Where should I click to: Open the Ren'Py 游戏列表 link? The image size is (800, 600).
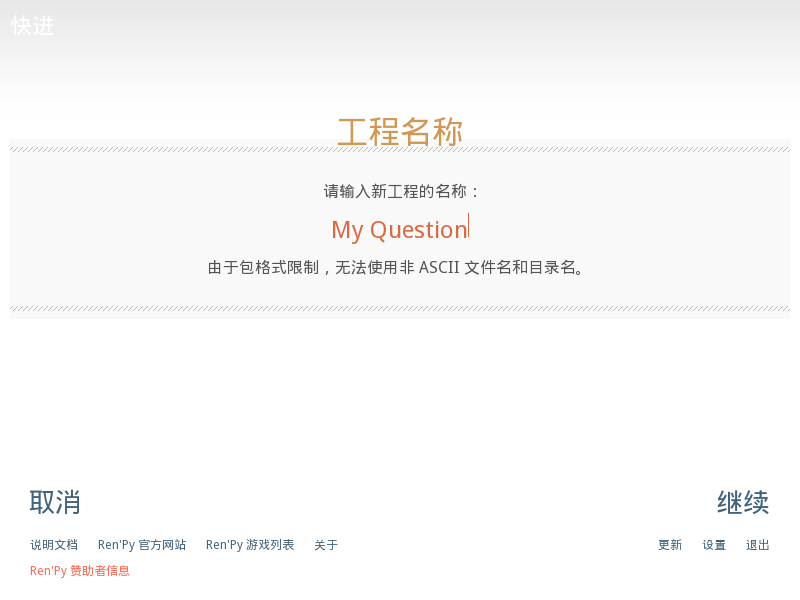(x=250, y=545)
